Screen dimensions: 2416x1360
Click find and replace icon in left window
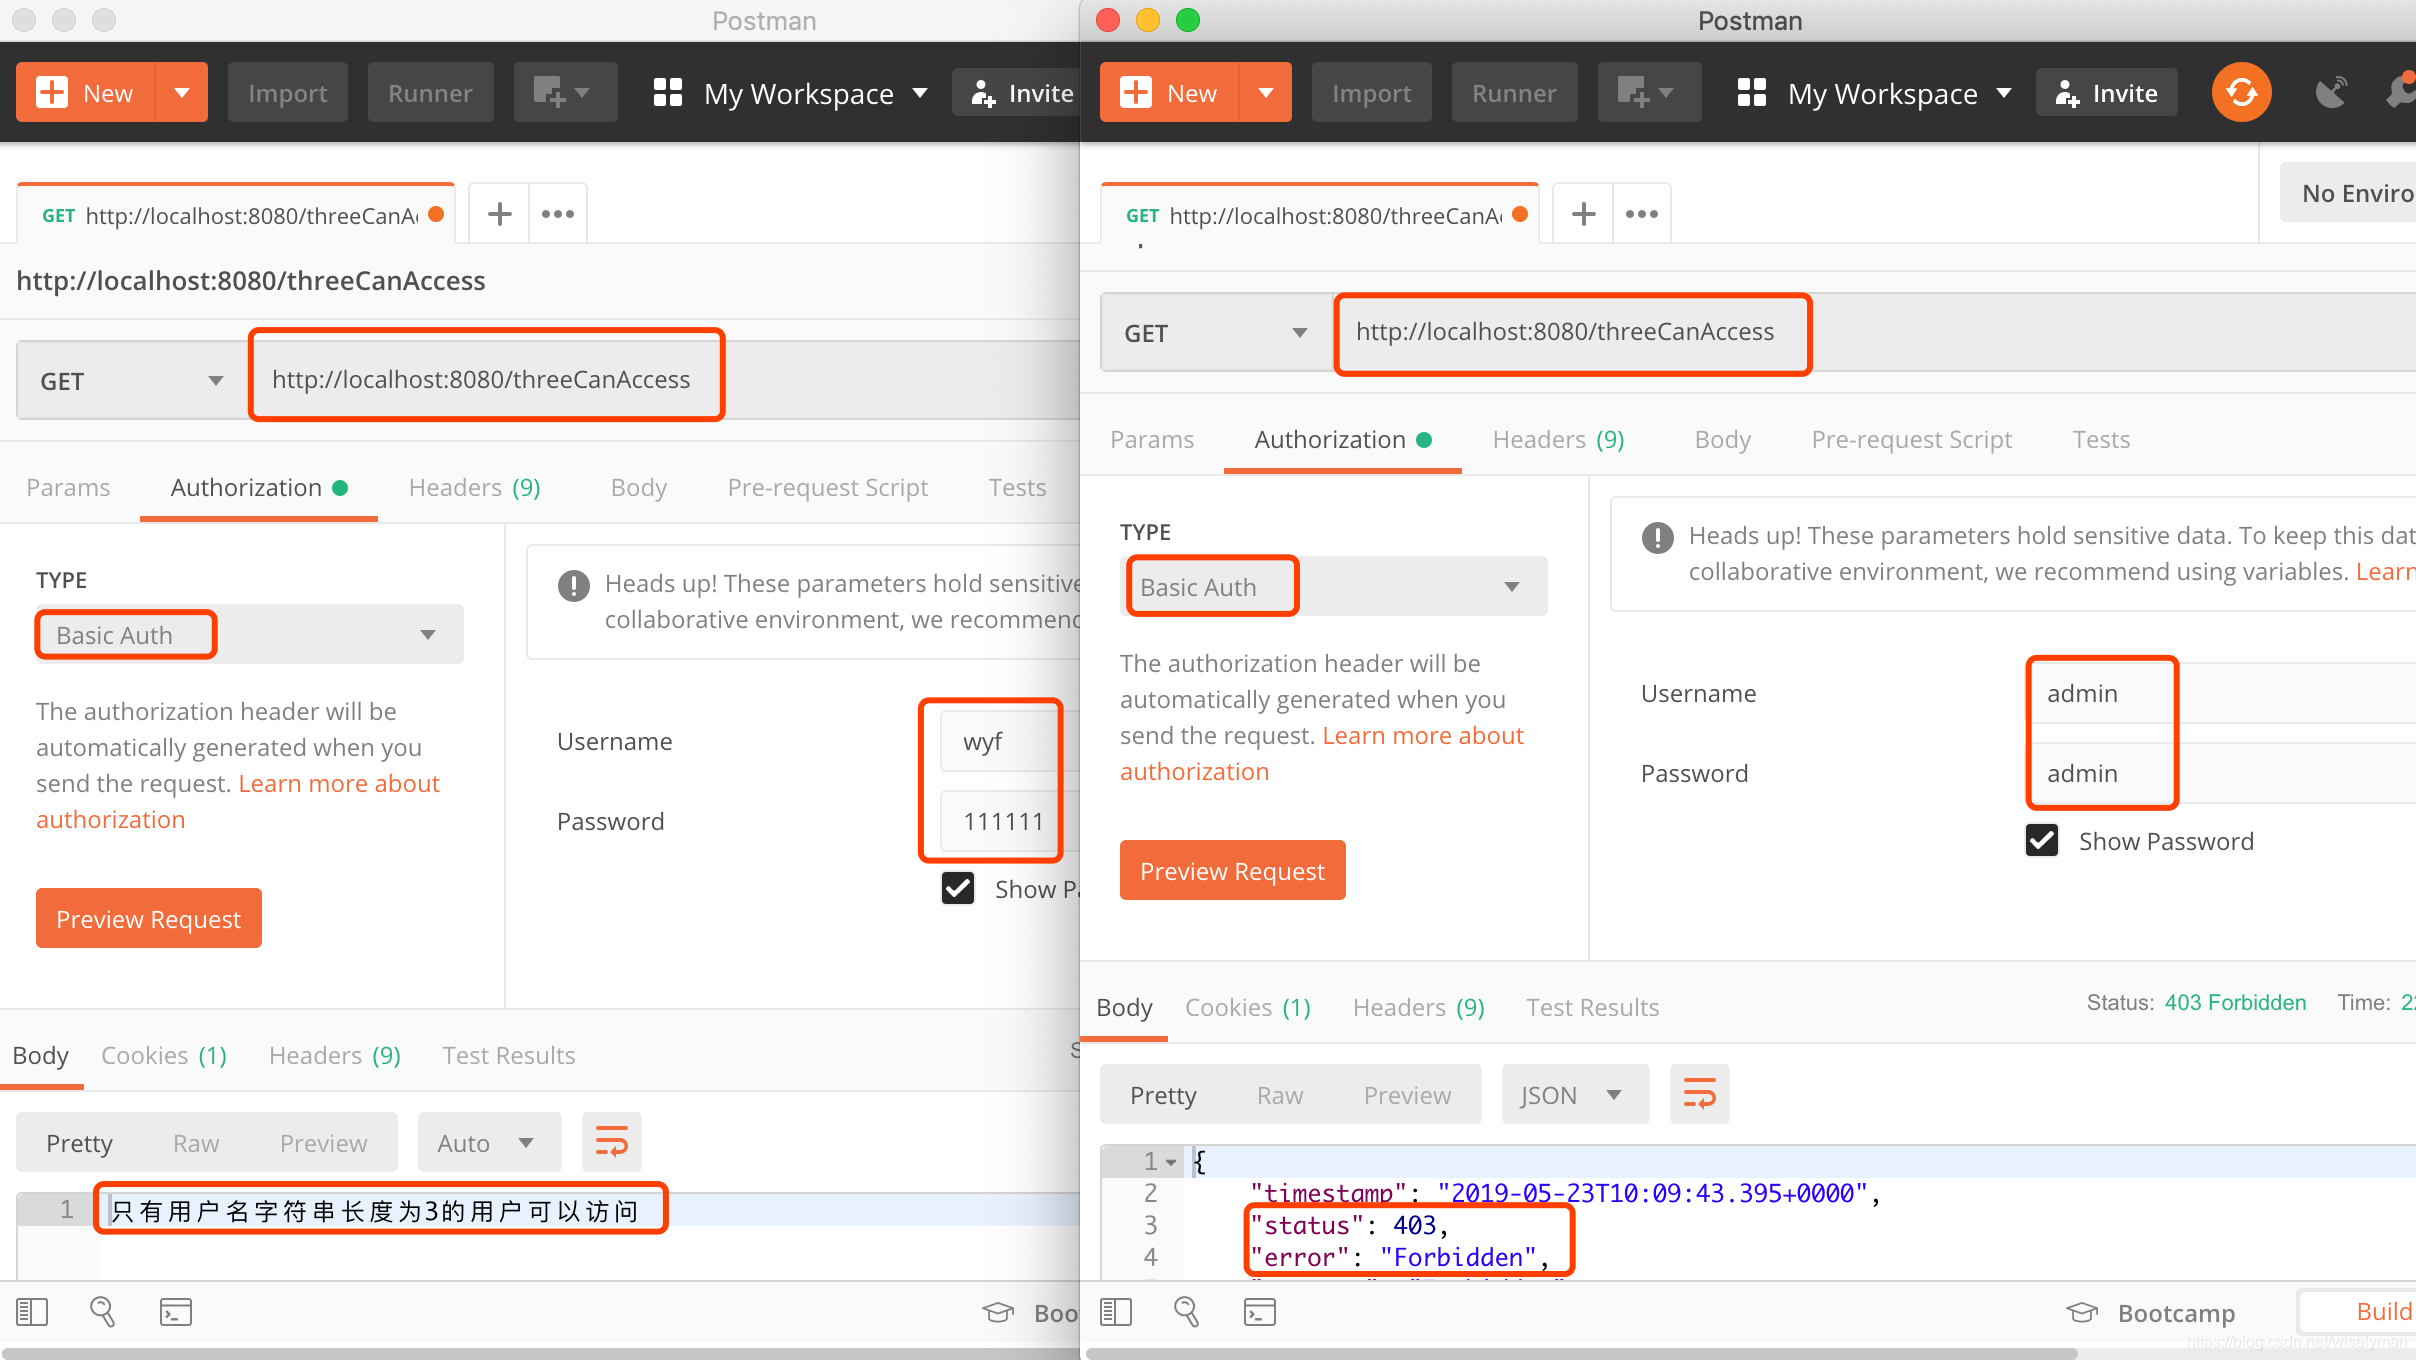103,1312
